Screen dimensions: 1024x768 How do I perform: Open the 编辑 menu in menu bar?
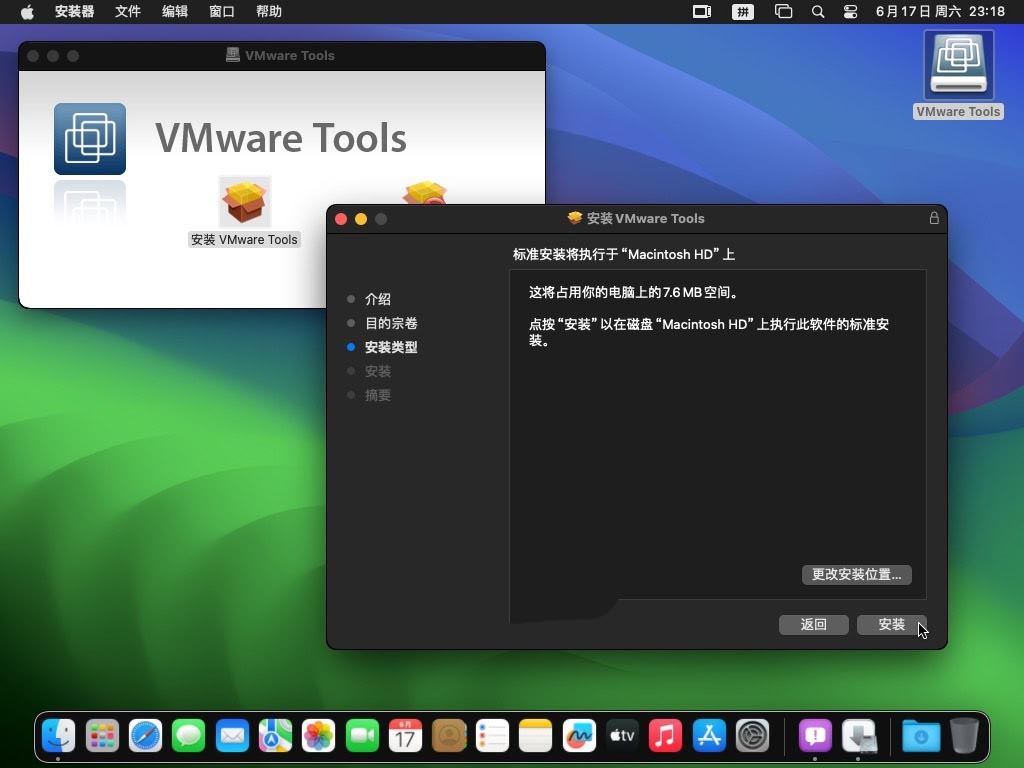click(x=175, y=12)
